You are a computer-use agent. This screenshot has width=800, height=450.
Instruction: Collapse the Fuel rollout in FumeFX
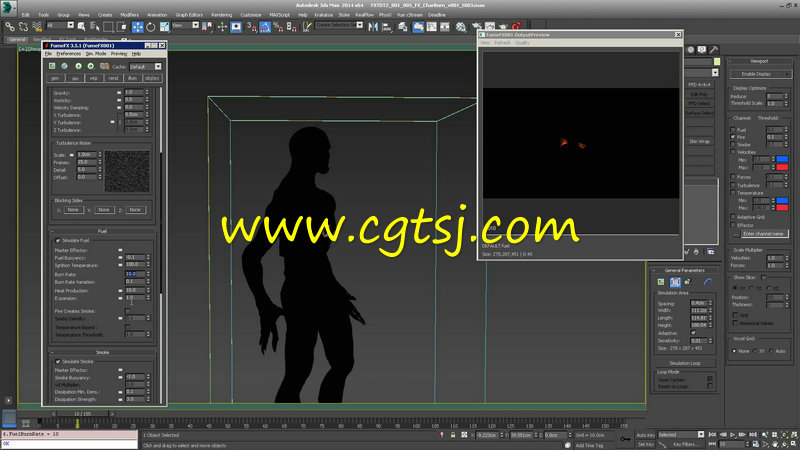point(102,231)
